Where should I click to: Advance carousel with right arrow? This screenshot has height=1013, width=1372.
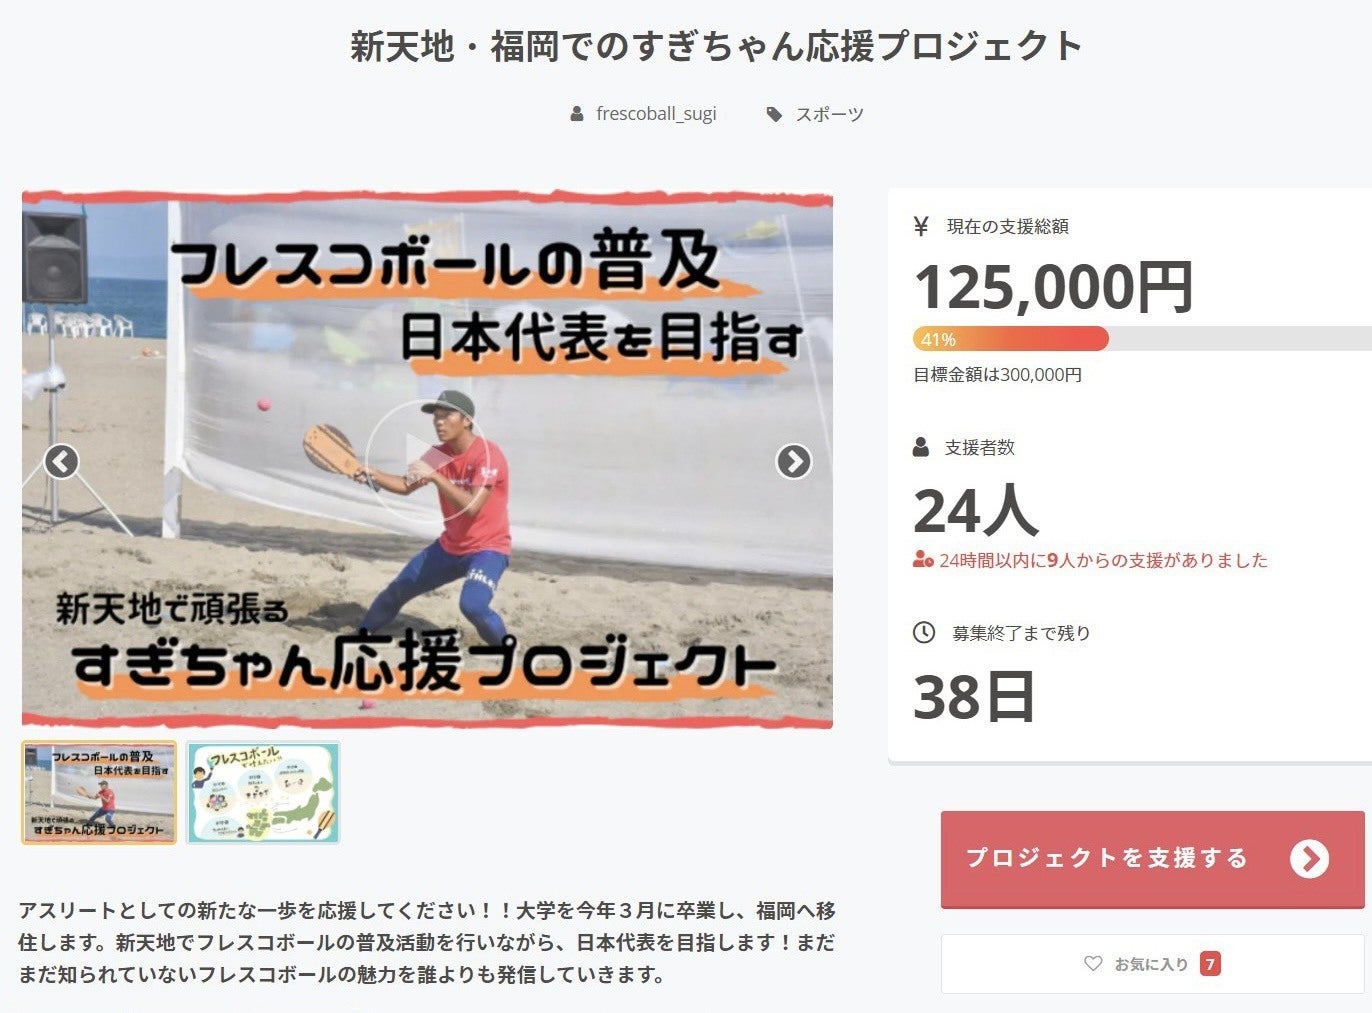[794, 461]
